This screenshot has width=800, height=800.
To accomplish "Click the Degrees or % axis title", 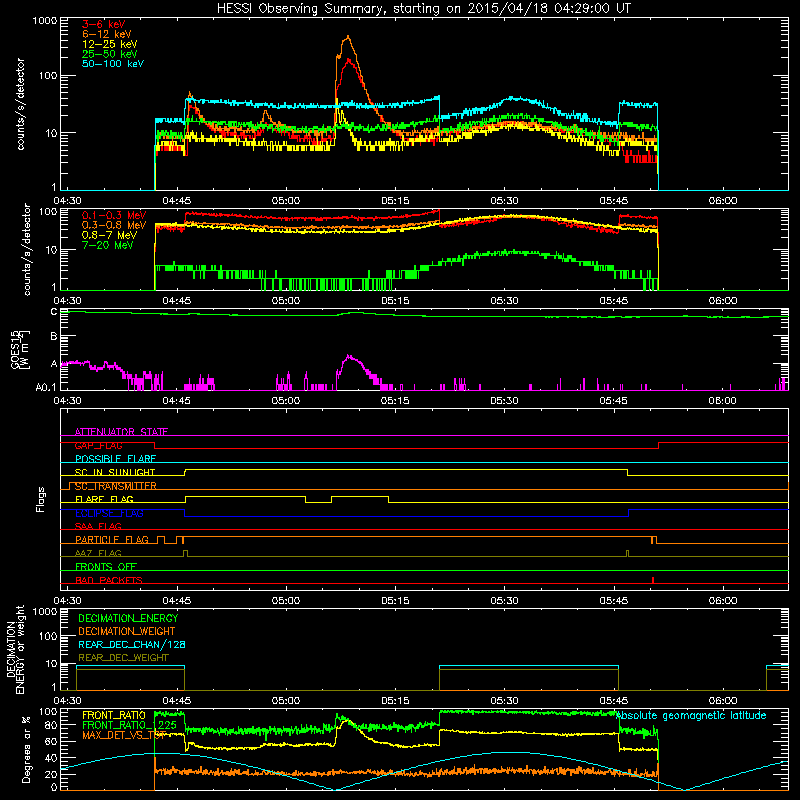I will pos(26,749).
